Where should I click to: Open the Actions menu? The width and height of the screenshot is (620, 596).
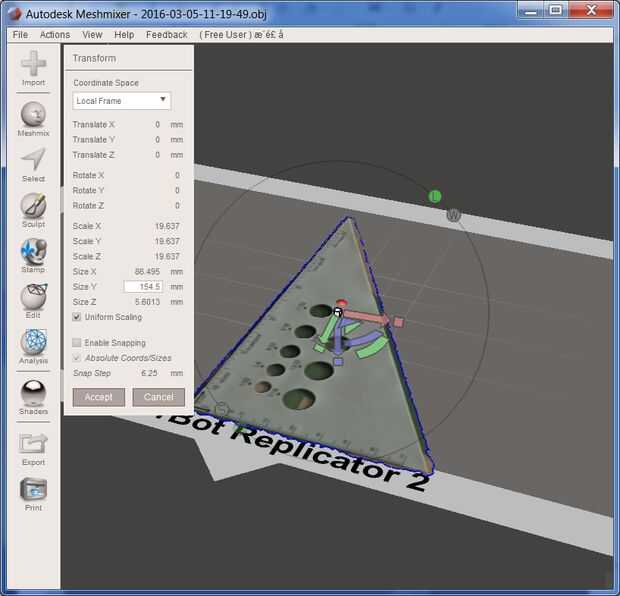(x=55, y=35)
